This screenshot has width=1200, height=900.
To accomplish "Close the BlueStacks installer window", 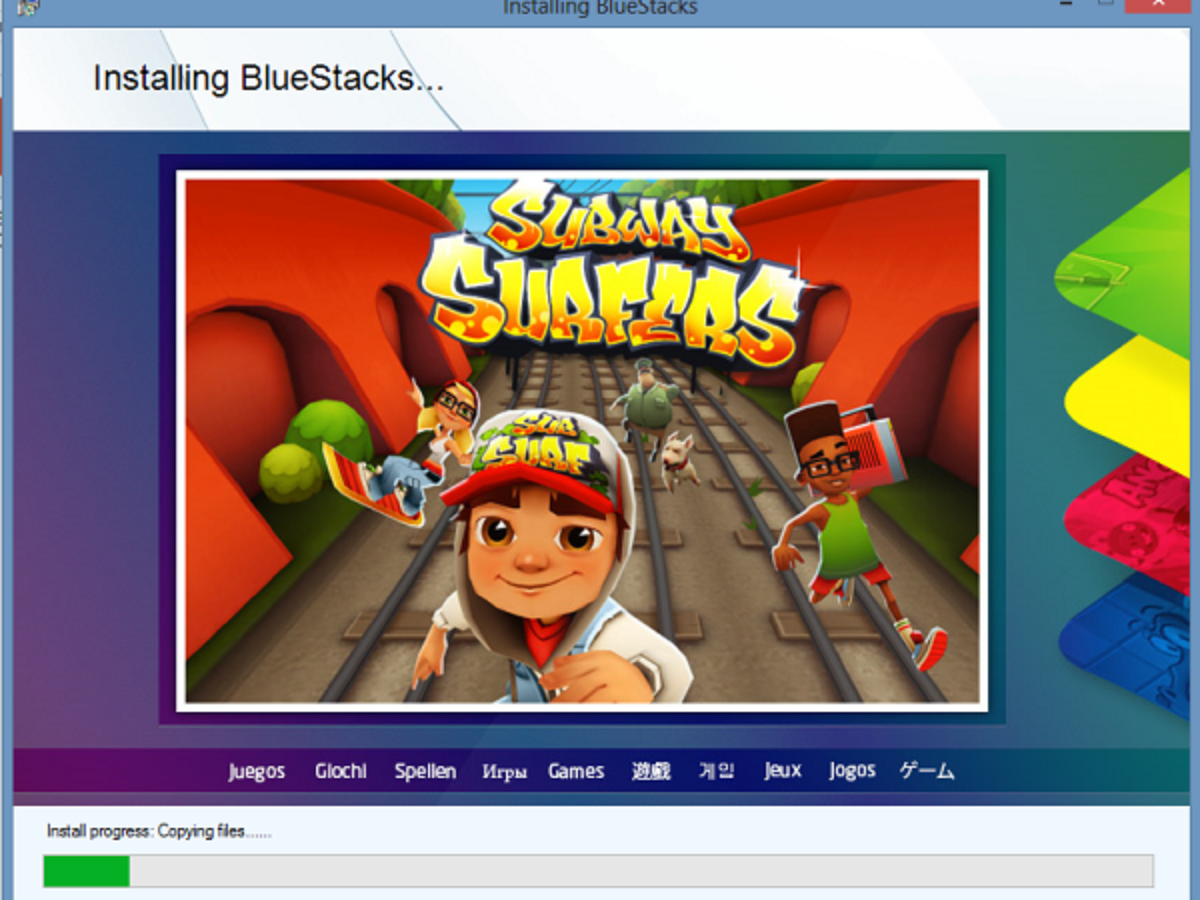I will coord(1159,5).
